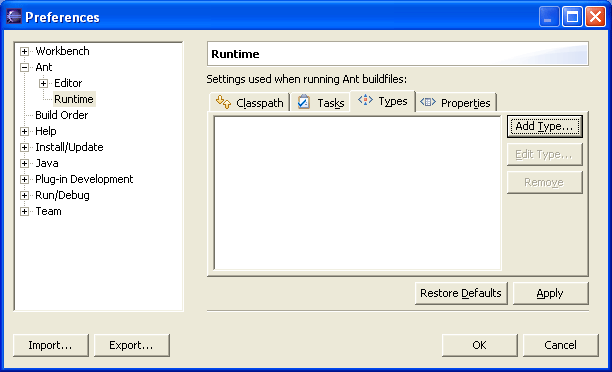The image size is (612, 372).
Task: Expand the Java tree node
Action: coord(24,163)
